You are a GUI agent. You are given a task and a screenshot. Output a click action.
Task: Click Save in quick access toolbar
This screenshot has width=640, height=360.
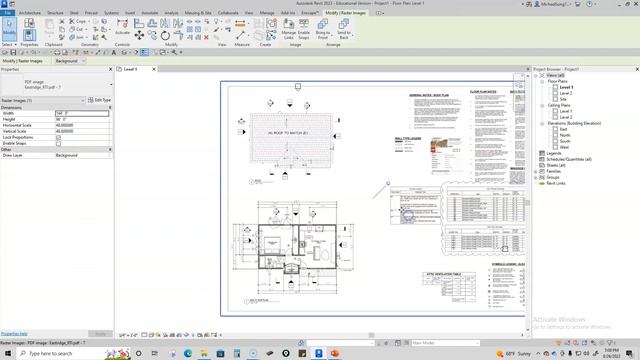[x=13, y=52]
